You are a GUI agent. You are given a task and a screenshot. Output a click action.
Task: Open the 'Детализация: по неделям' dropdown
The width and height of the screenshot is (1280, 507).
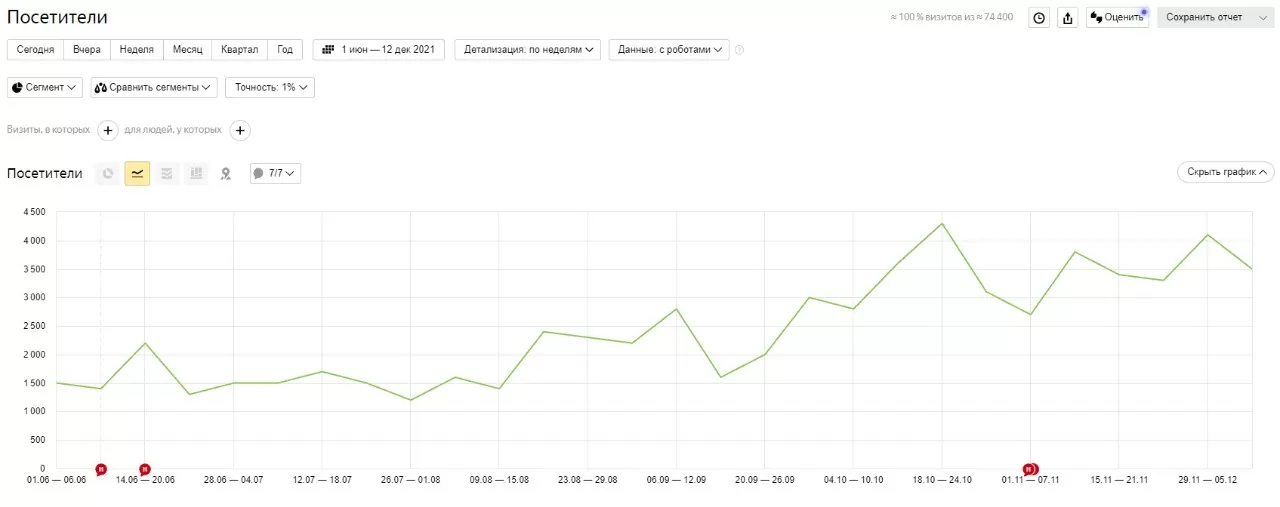click(527, 49)
